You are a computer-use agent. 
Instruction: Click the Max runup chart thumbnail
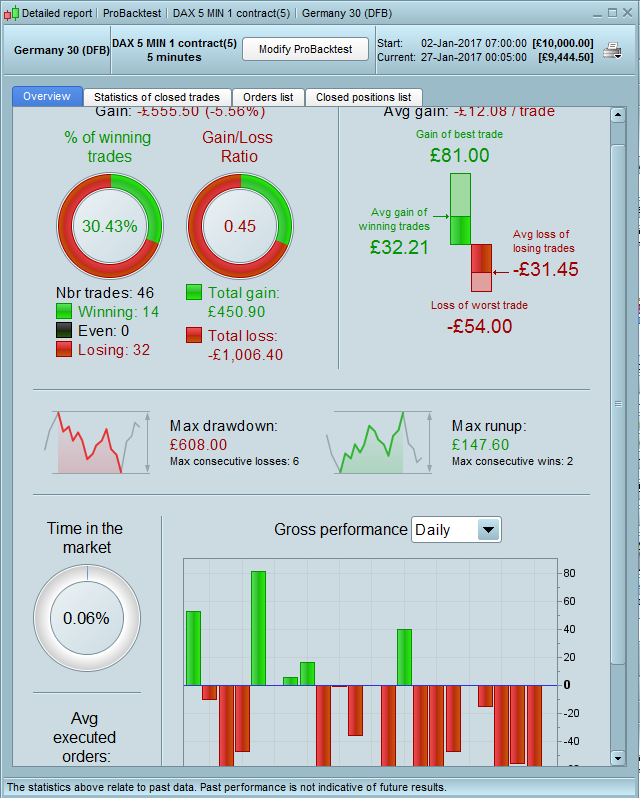[x=380, y=443]
